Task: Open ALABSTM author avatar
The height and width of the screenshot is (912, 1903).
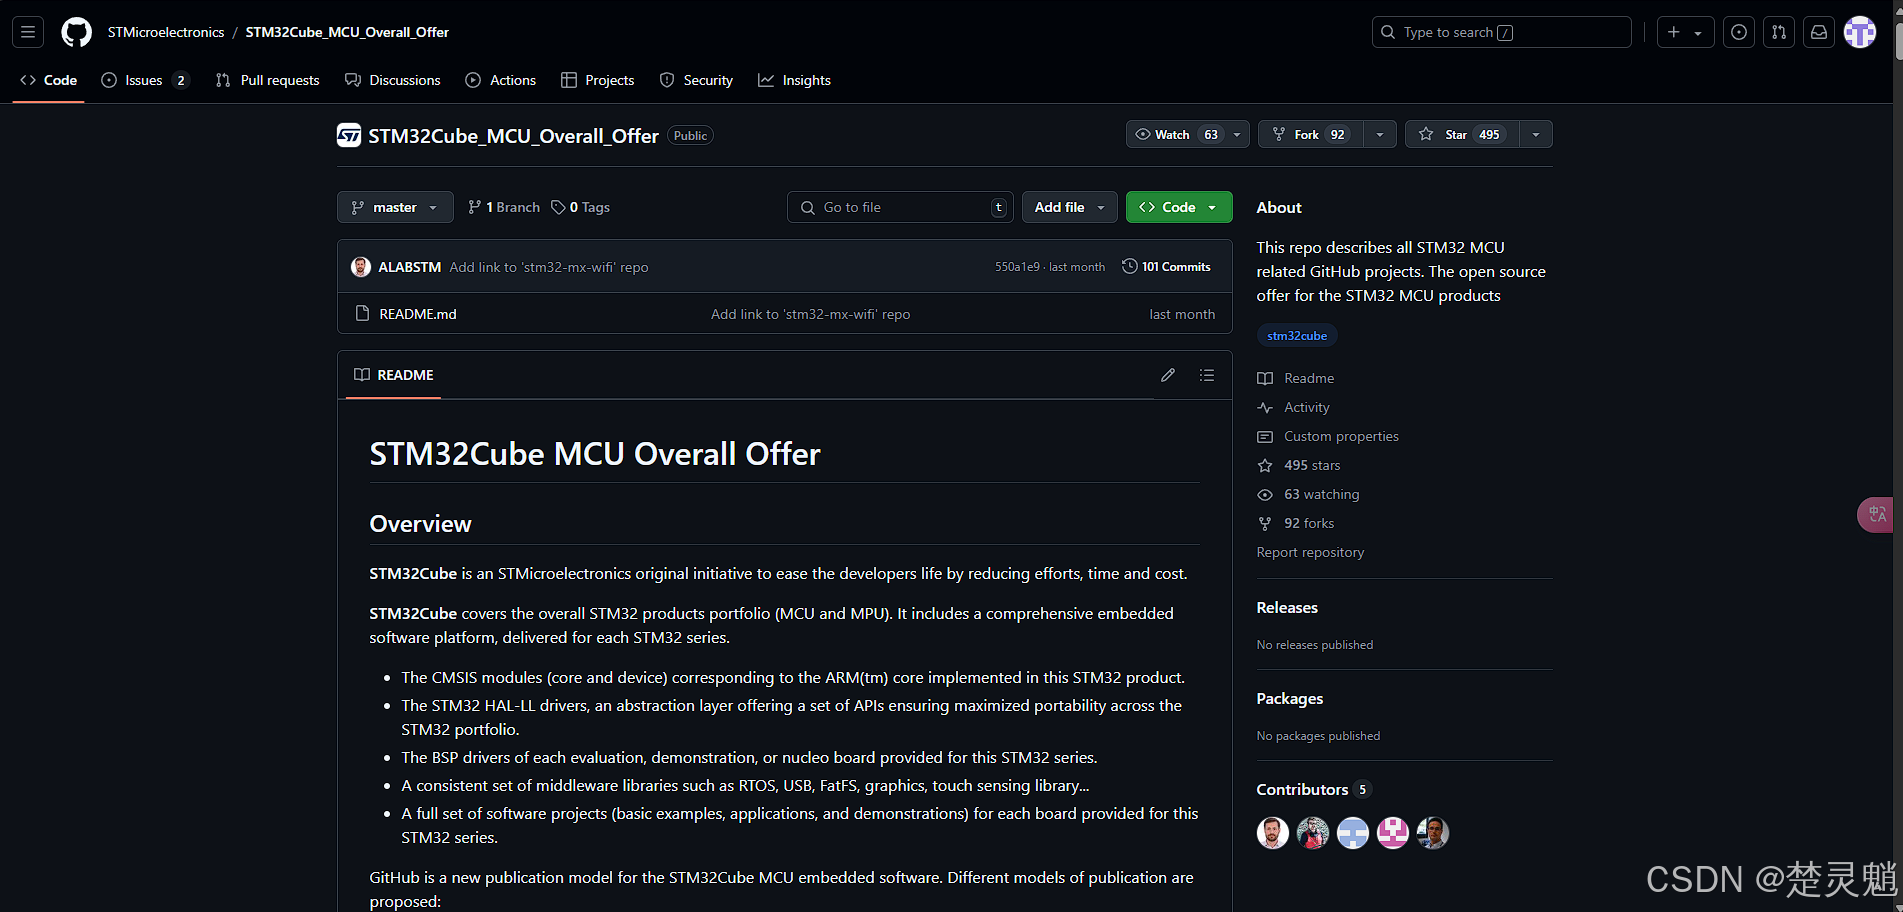Action: point(361,267)
